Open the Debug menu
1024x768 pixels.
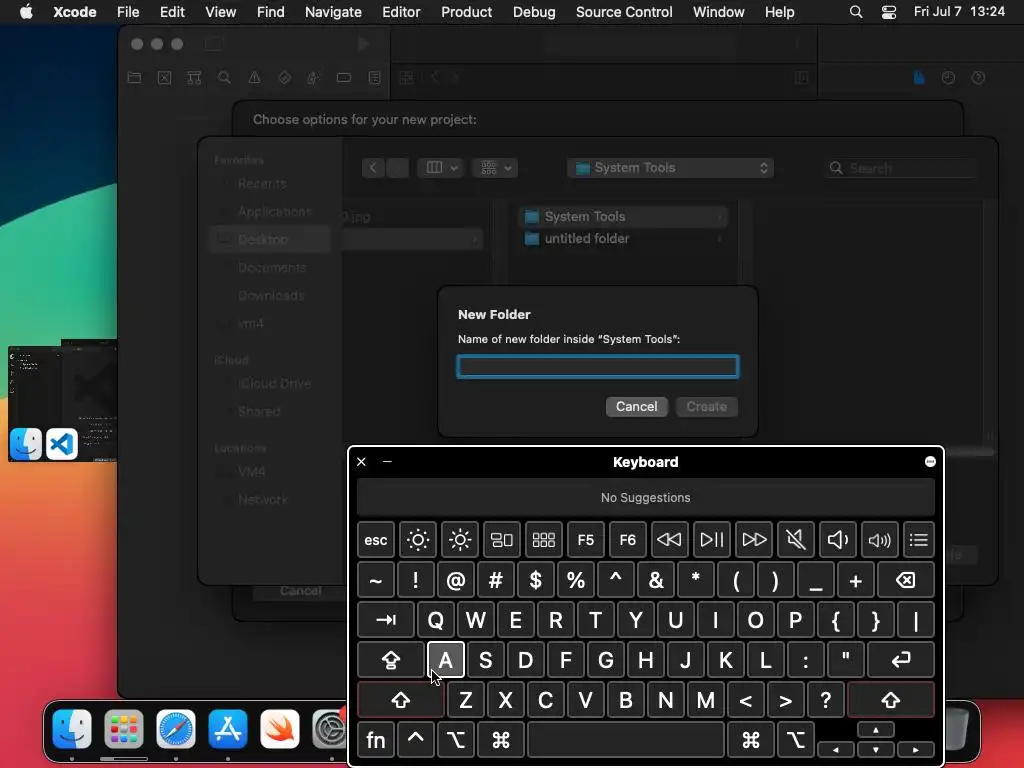click(x=534, y=12)
